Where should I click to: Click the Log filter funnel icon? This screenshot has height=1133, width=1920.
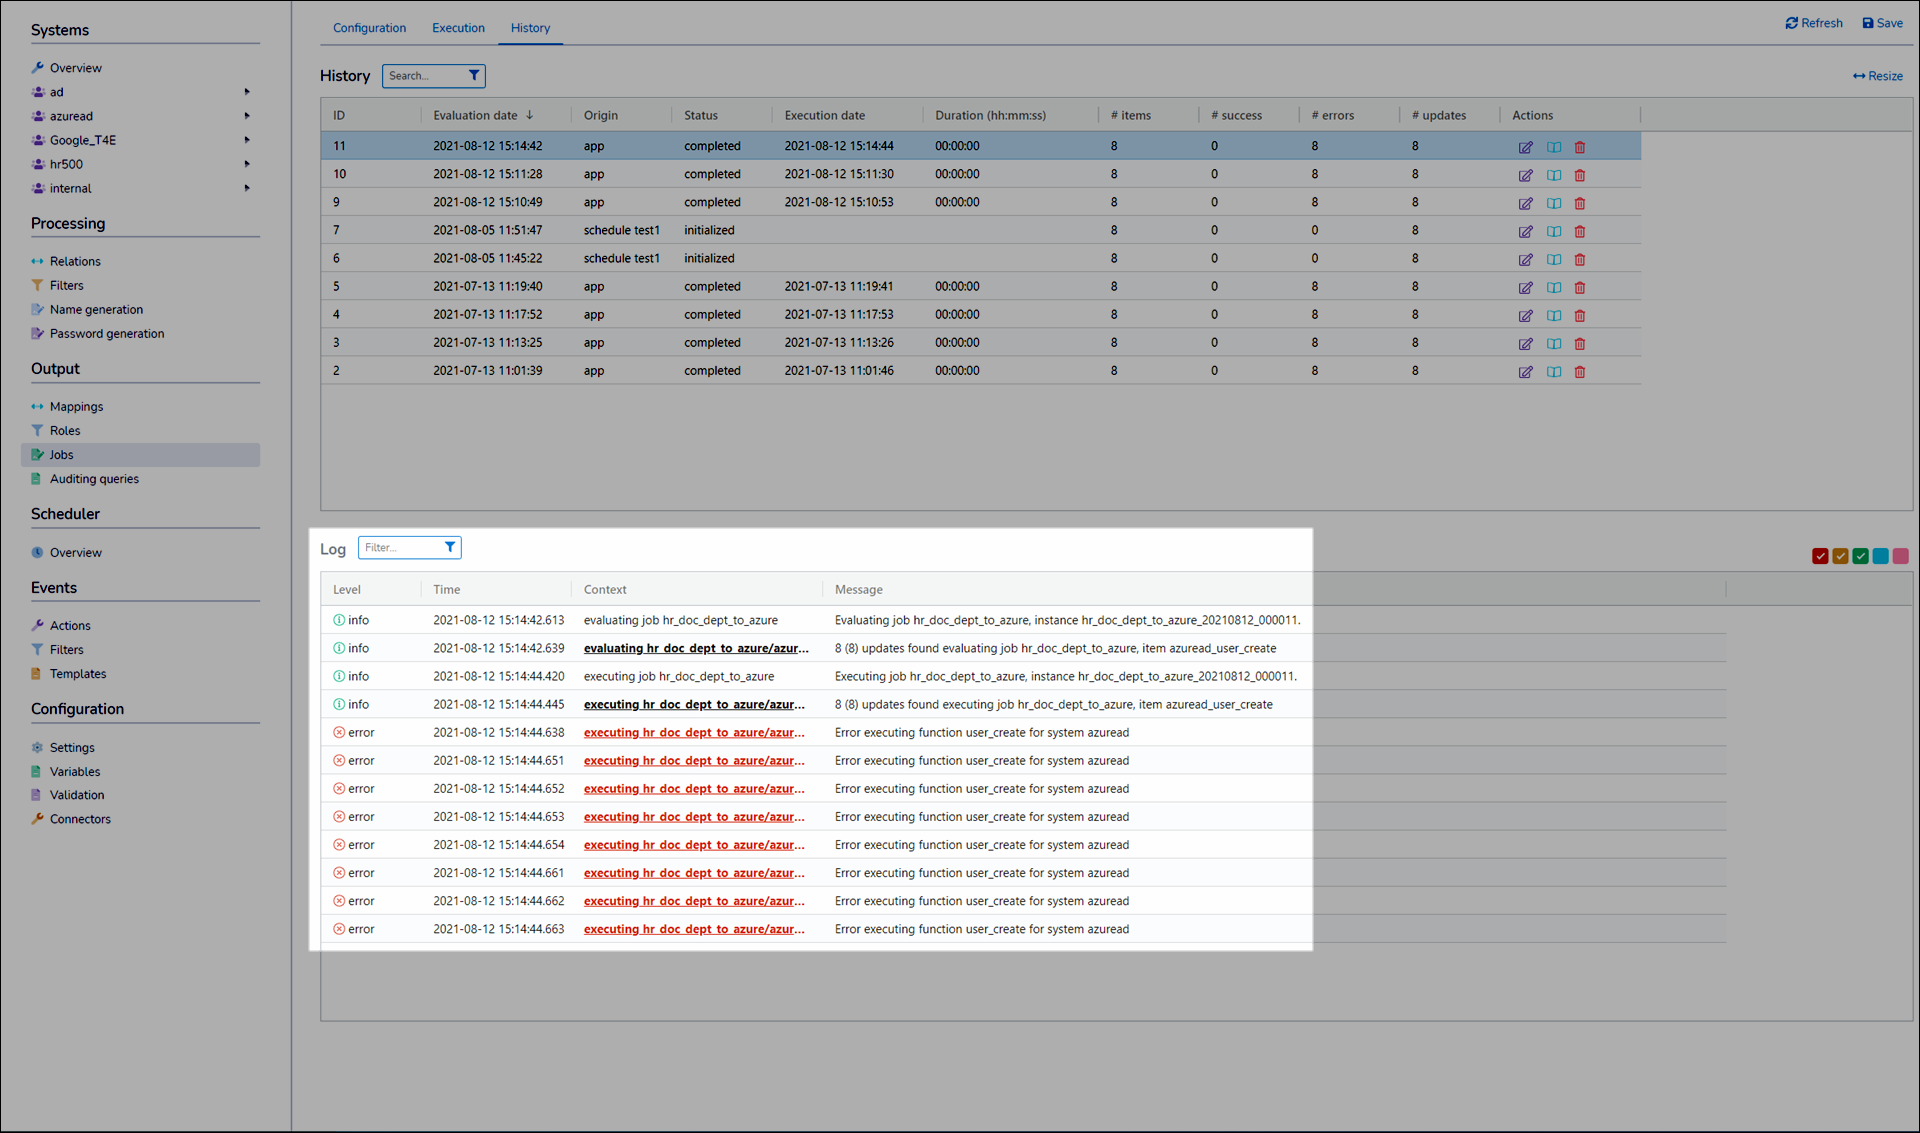(450, 547)
